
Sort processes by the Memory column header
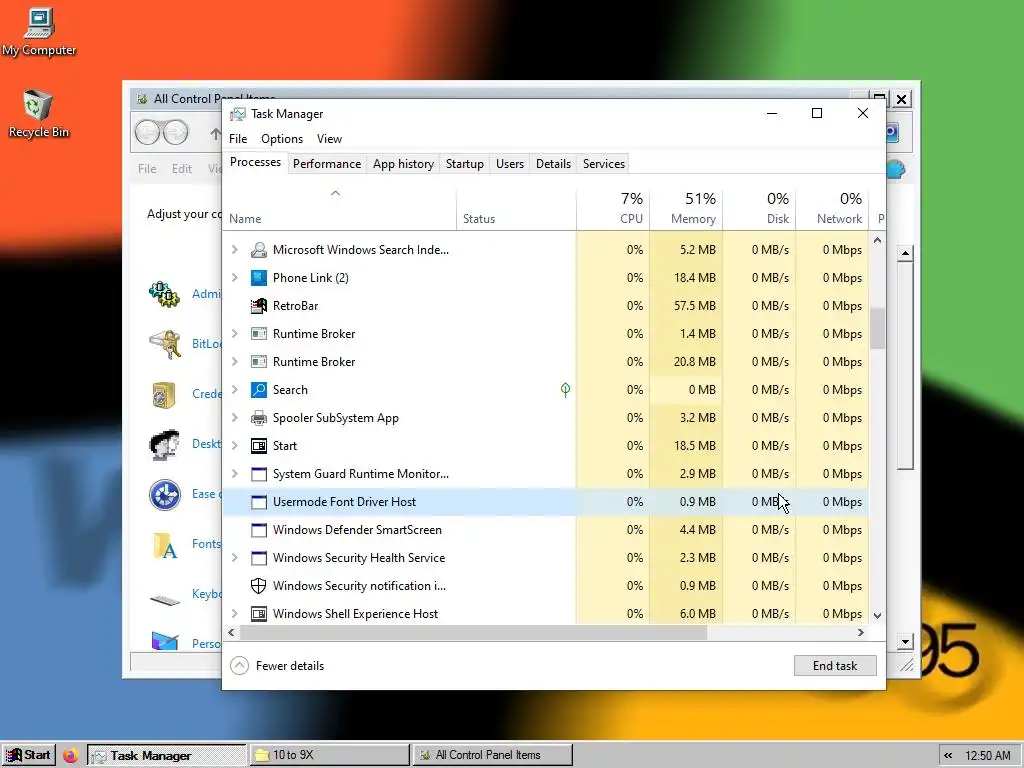(x=686, y=209)
